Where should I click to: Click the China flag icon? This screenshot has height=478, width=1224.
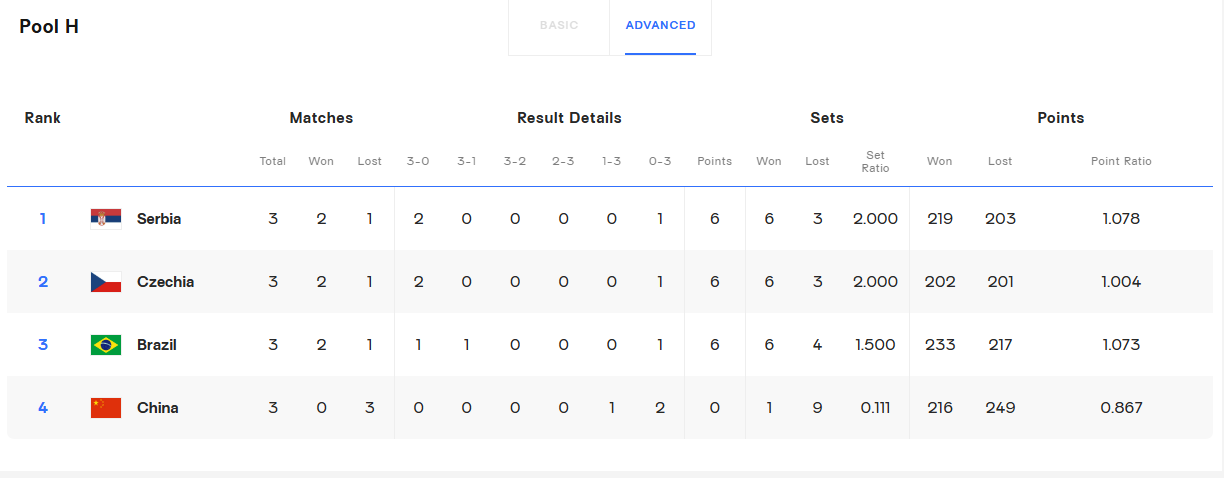[105, 408]
